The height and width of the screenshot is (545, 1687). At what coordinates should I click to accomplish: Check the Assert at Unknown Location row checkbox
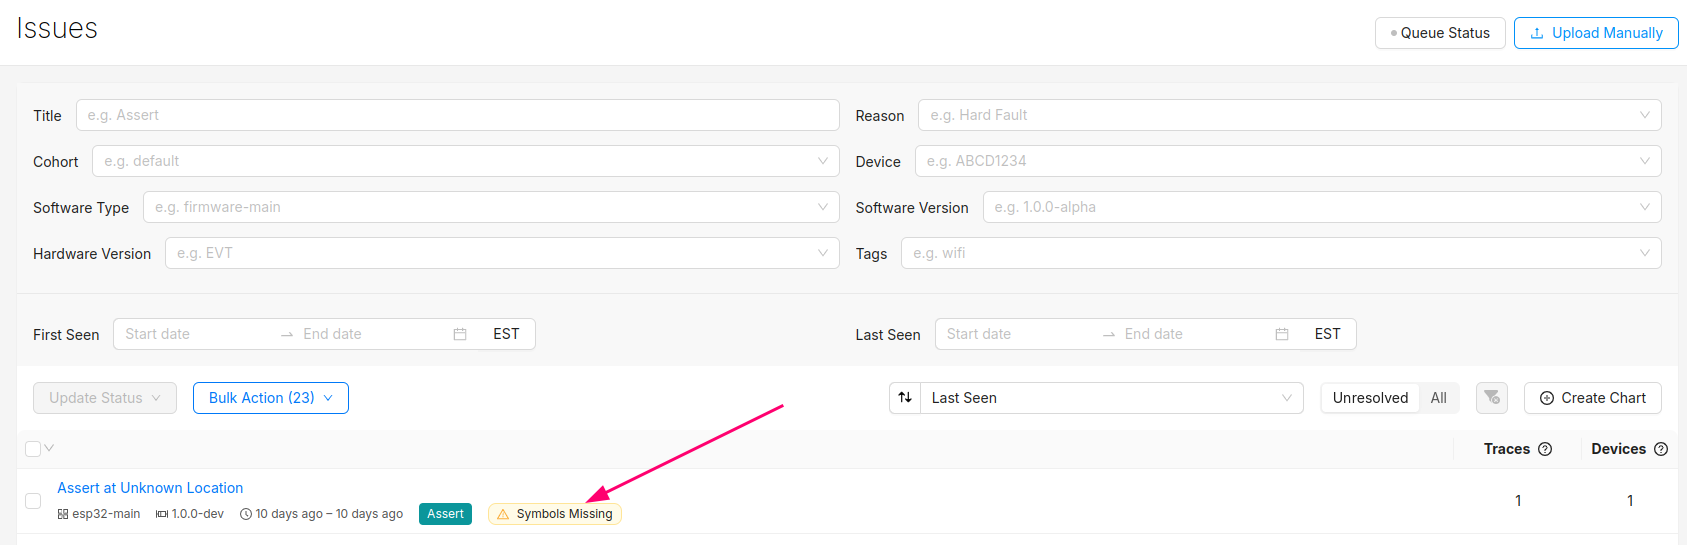click(x=33, y=501)
